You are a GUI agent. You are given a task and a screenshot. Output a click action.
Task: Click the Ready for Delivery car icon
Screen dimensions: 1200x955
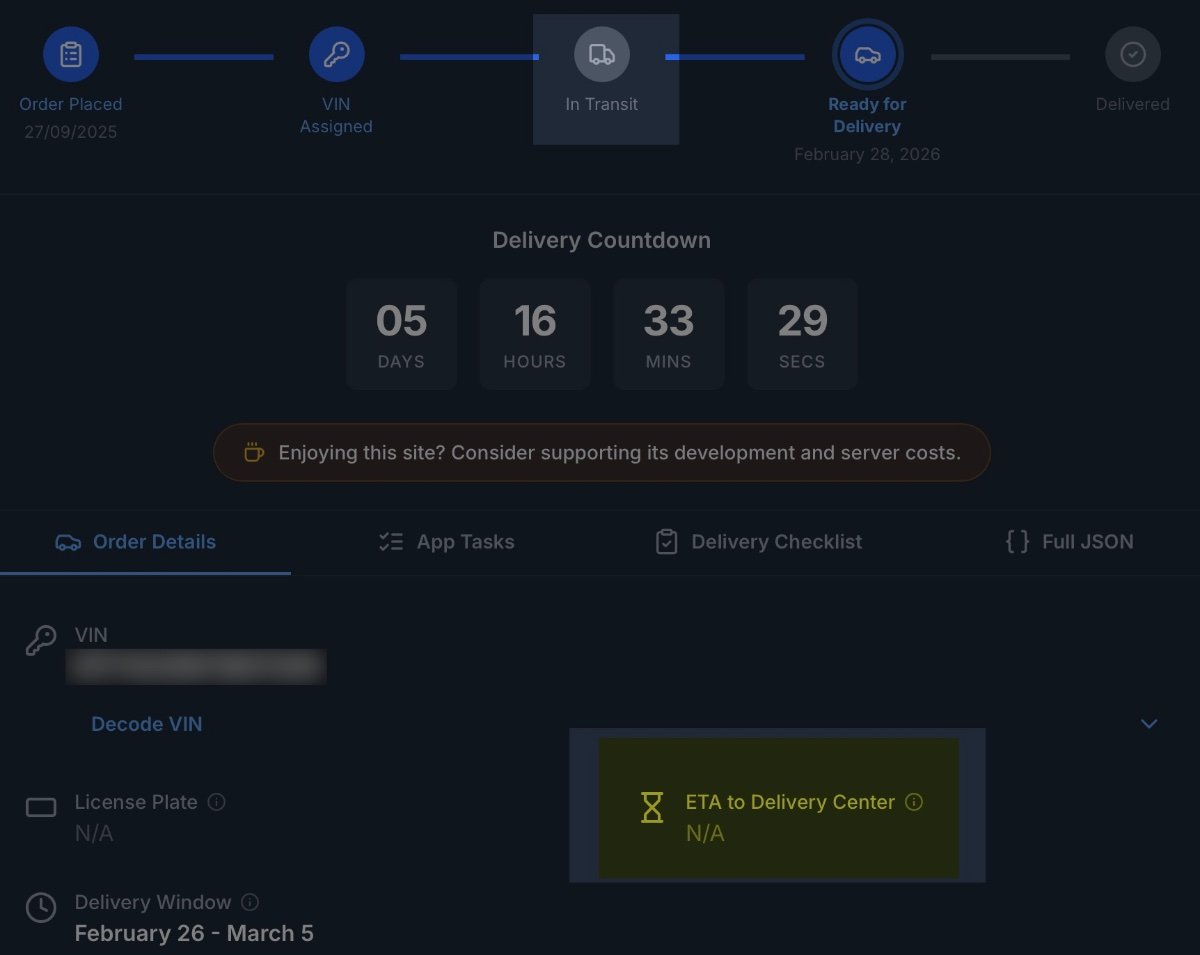[867, 55]
